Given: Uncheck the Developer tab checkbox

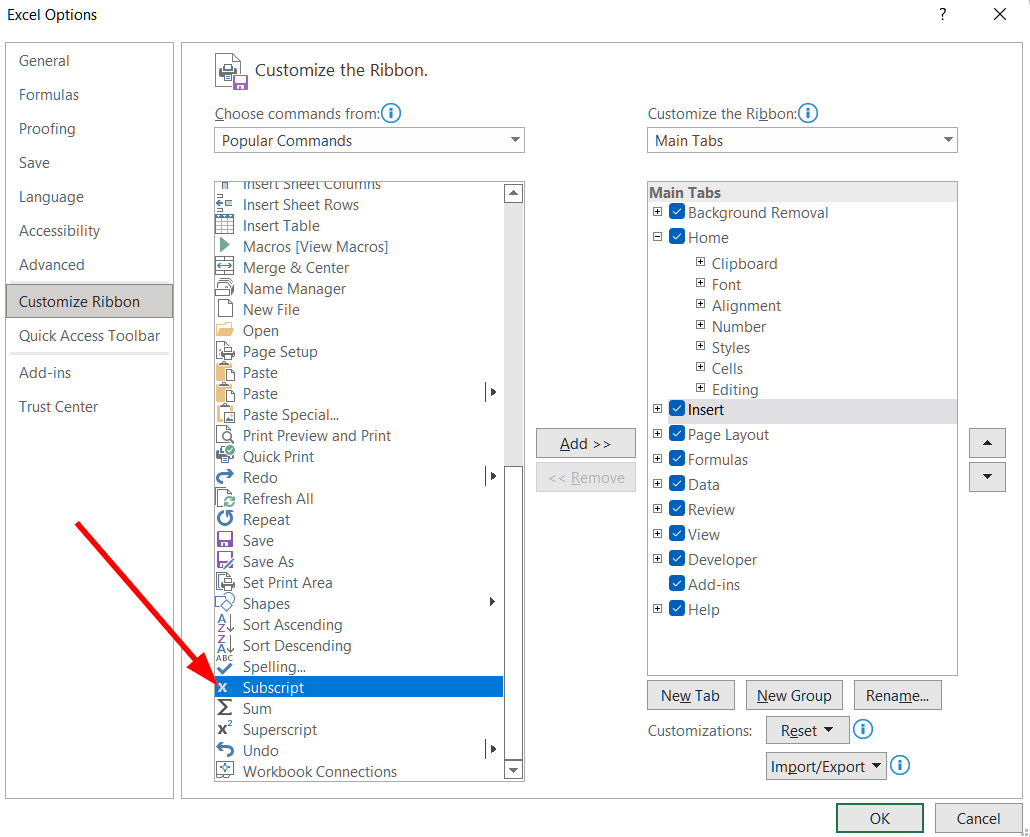Looking at the screenshot, I should click(677, 559).
